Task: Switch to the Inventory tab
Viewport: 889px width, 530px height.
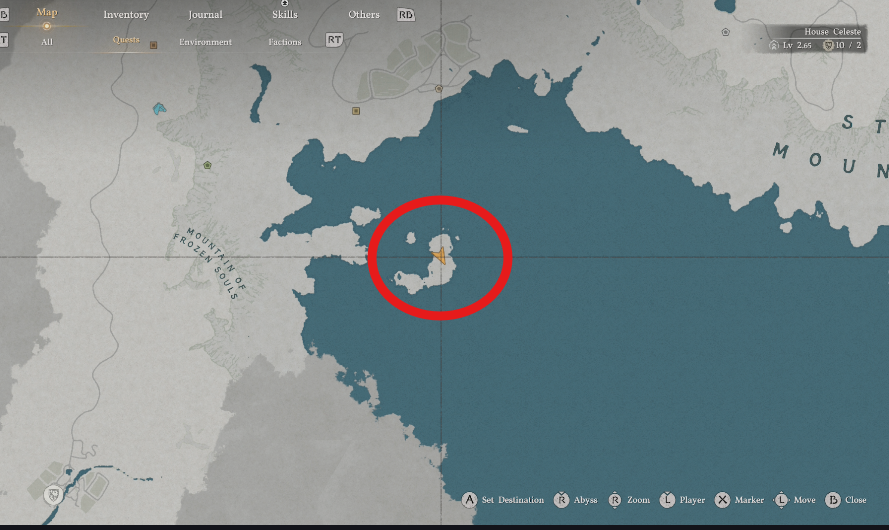Action: click(126, 15)
